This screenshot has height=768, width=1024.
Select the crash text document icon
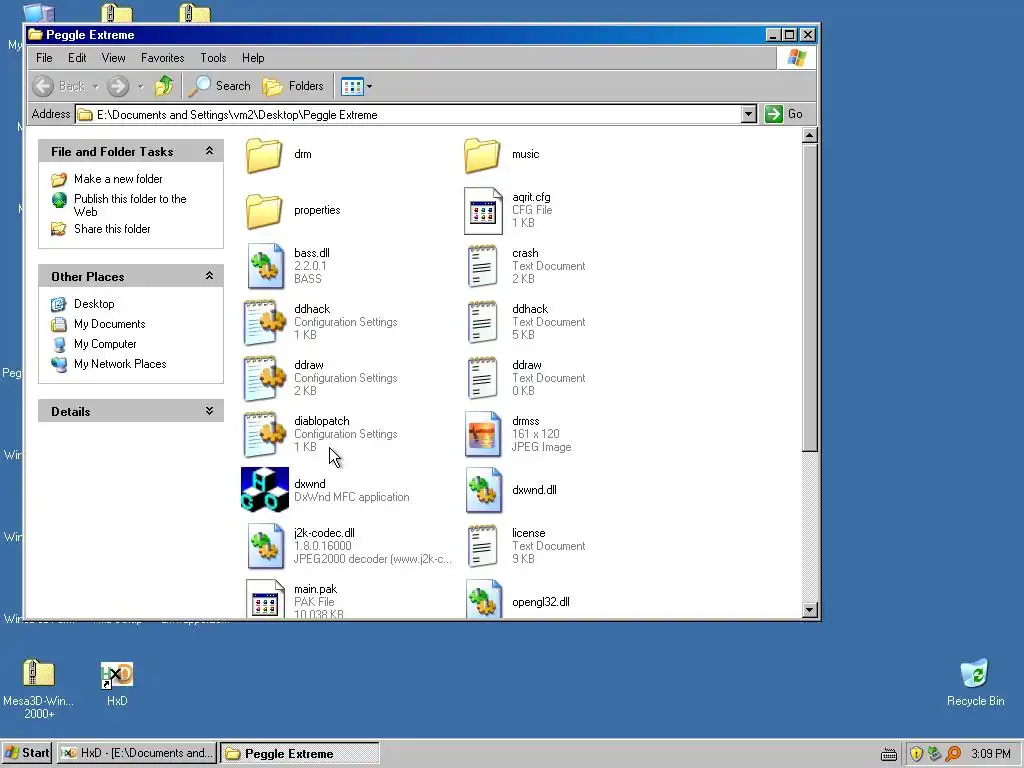point(483,266)
